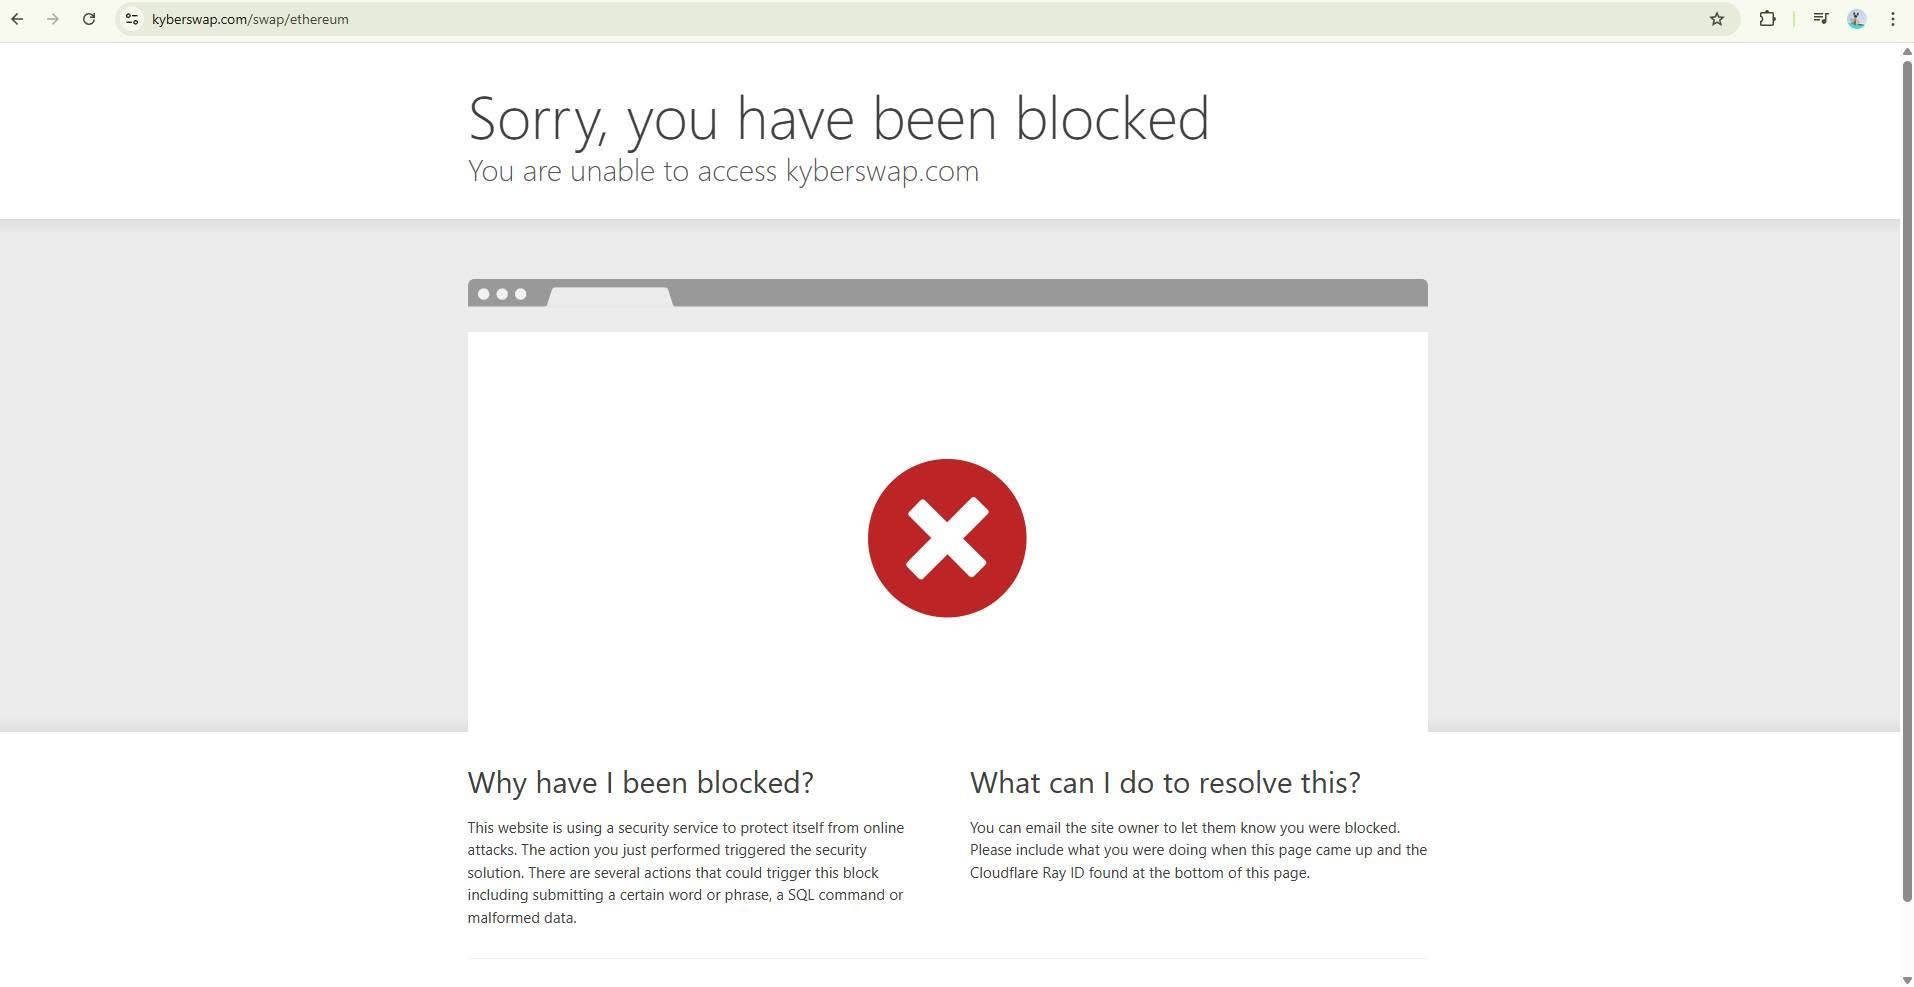Bookmark this tab with the star icon
1914x987 pixels.
pos(1717,19)
